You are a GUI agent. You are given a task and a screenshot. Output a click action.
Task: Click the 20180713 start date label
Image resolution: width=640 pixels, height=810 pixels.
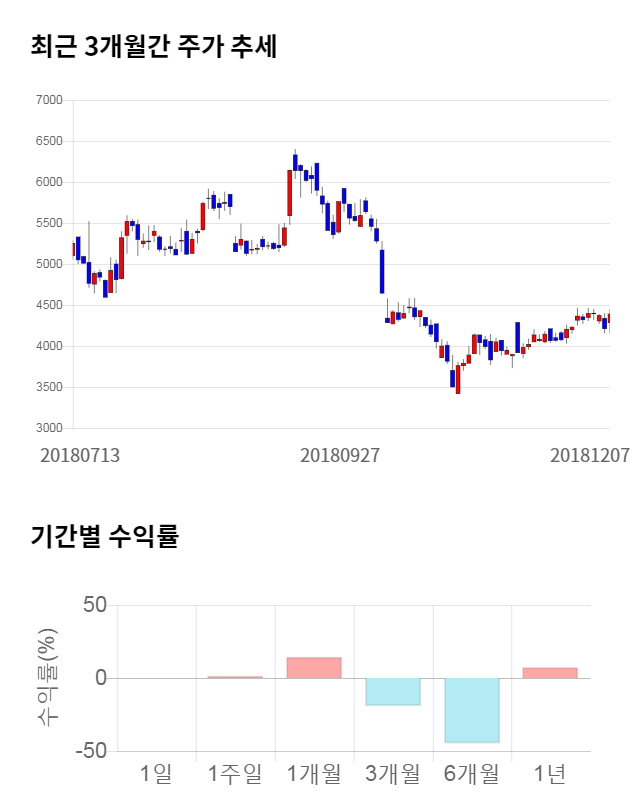pos(80,455)
